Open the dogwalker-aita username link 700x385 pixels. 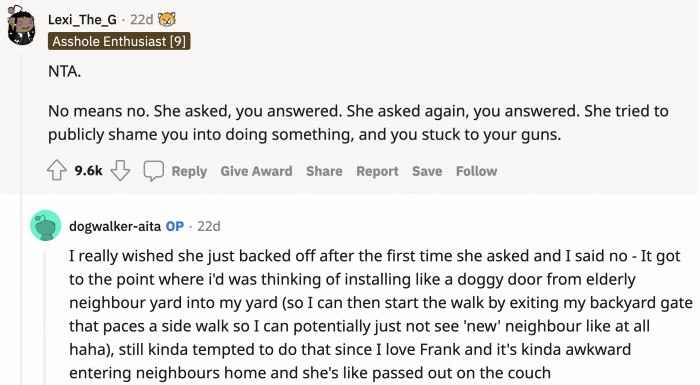point(115,226)
